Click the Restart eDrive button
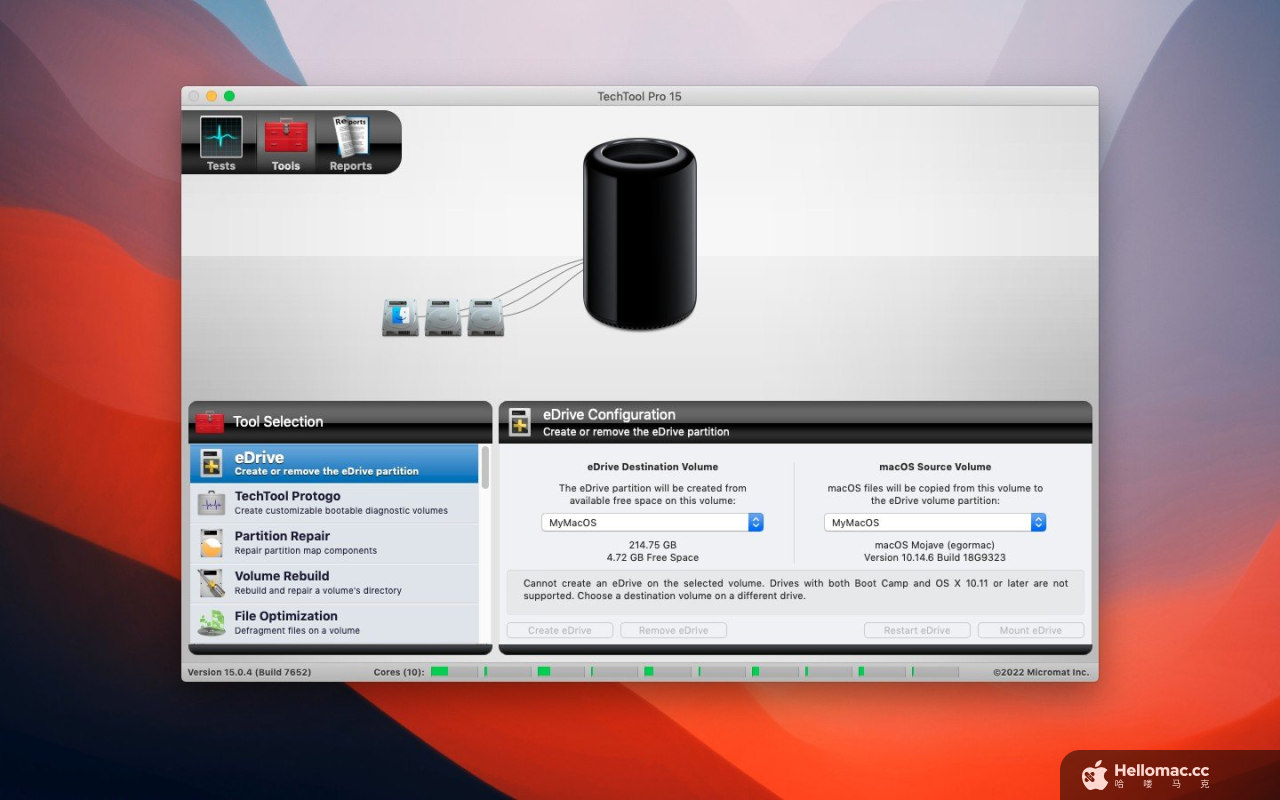The width and height of the screenshot is (1280, 800). (917, 630)
